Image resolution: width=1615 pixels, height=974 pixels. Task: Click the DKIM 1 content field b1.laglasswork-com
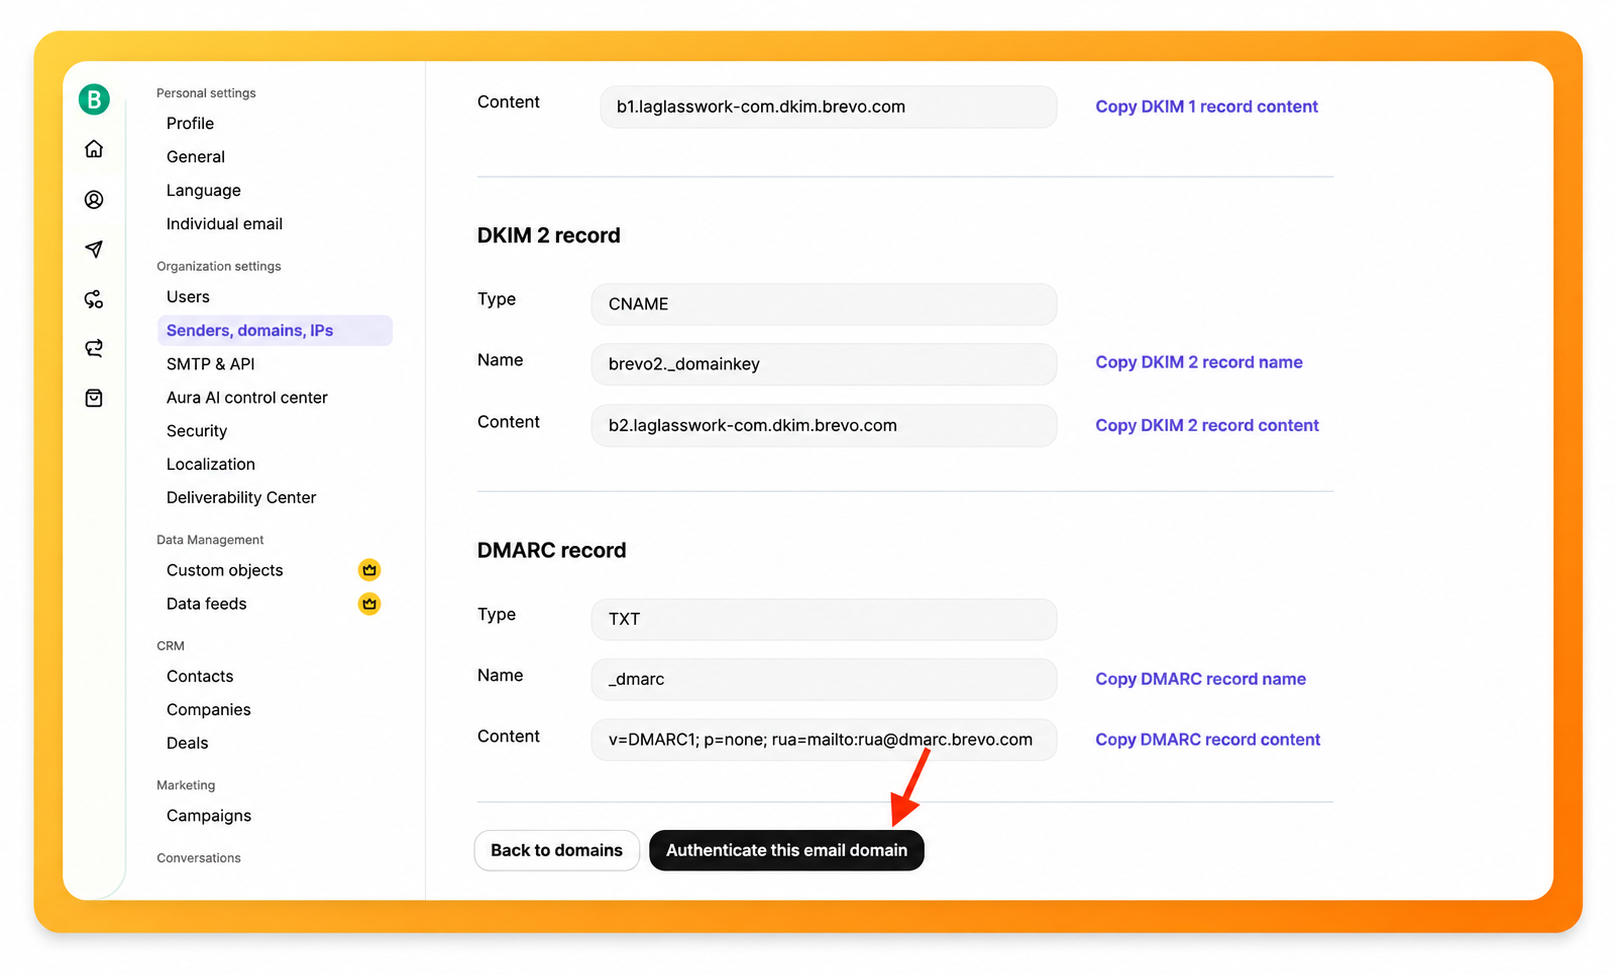(828, 107)
